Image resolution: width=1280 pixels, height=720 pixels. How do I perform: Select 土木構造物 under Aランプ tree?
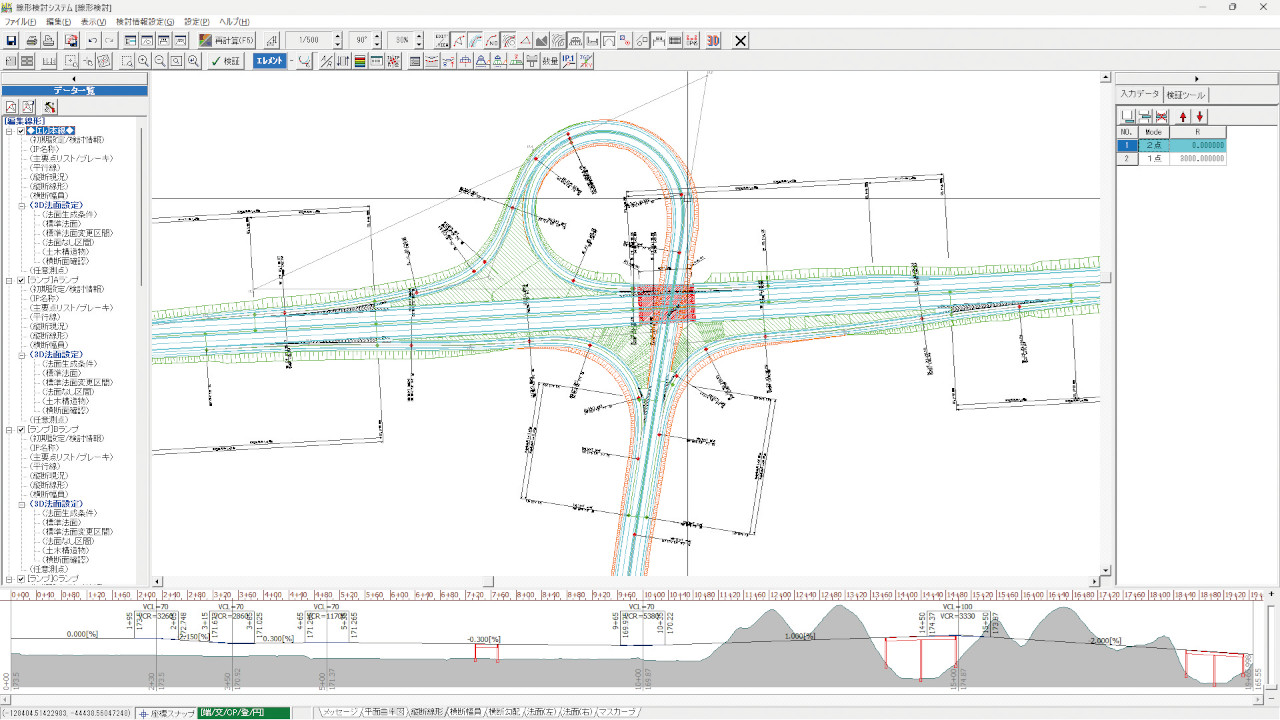coord(65,401)
